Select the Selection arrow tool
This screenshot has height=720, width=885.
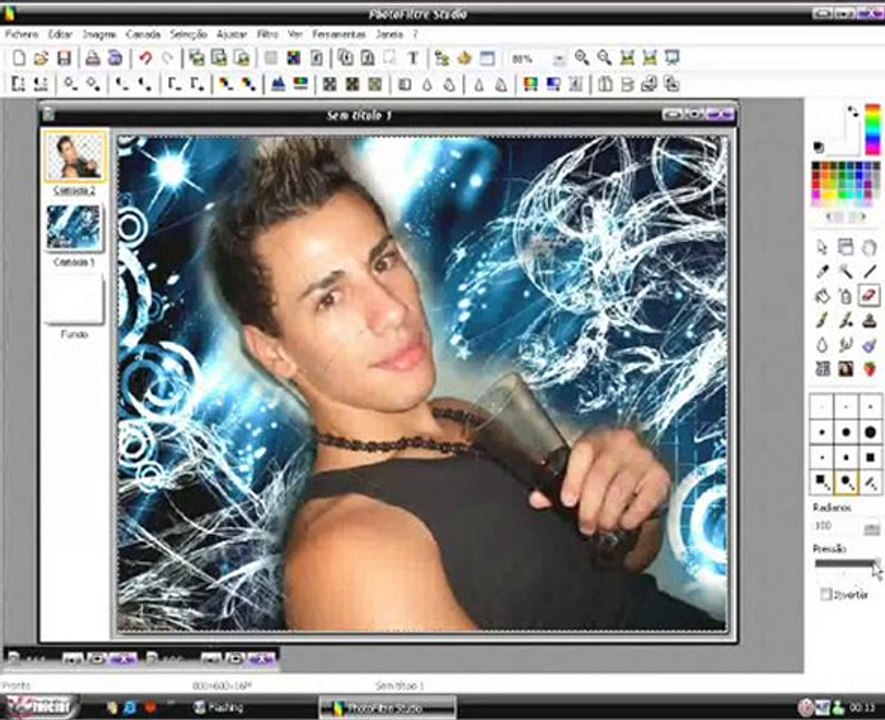822,247
